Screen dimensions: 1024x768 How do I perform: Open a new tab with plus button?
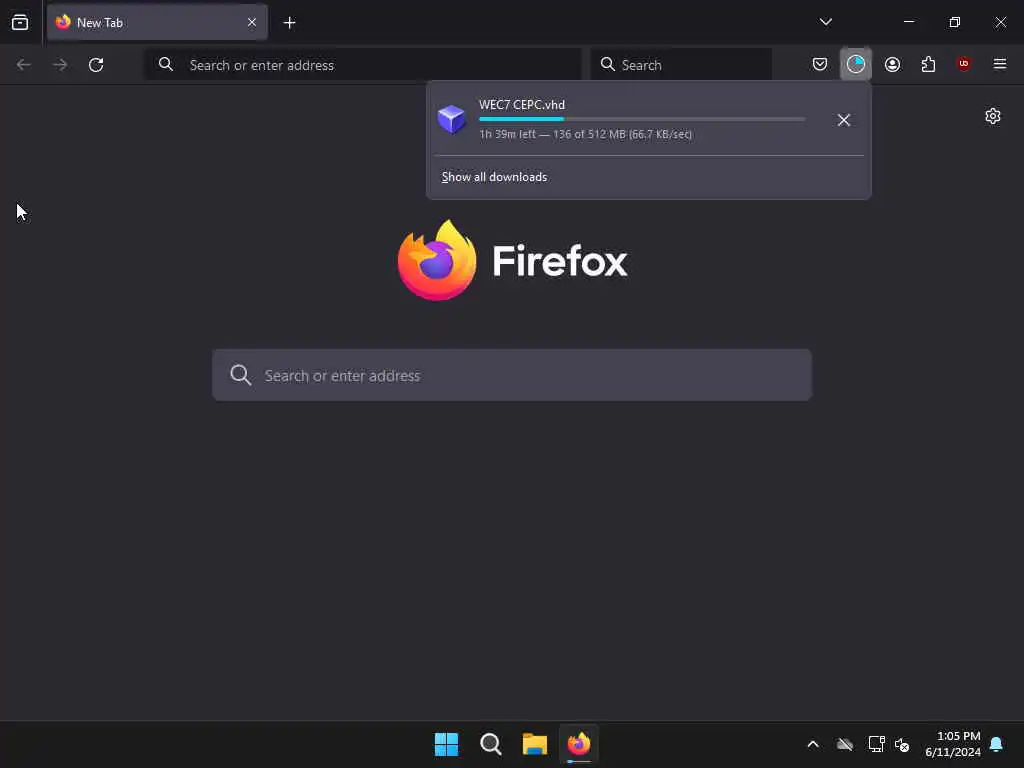[289, 23]
